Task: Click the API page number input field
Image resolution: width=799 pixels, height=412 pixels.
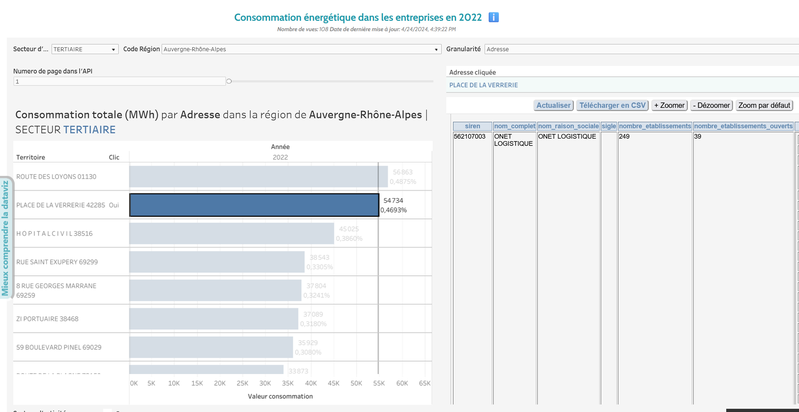Action: coord(118,81)
